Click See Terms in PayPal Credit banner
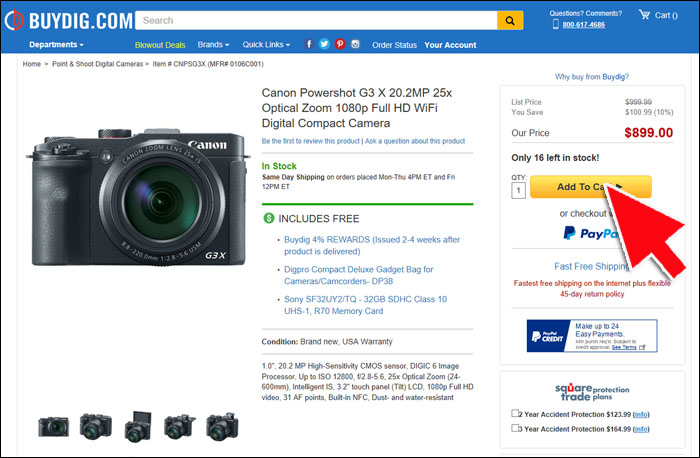 coord(624,347)
